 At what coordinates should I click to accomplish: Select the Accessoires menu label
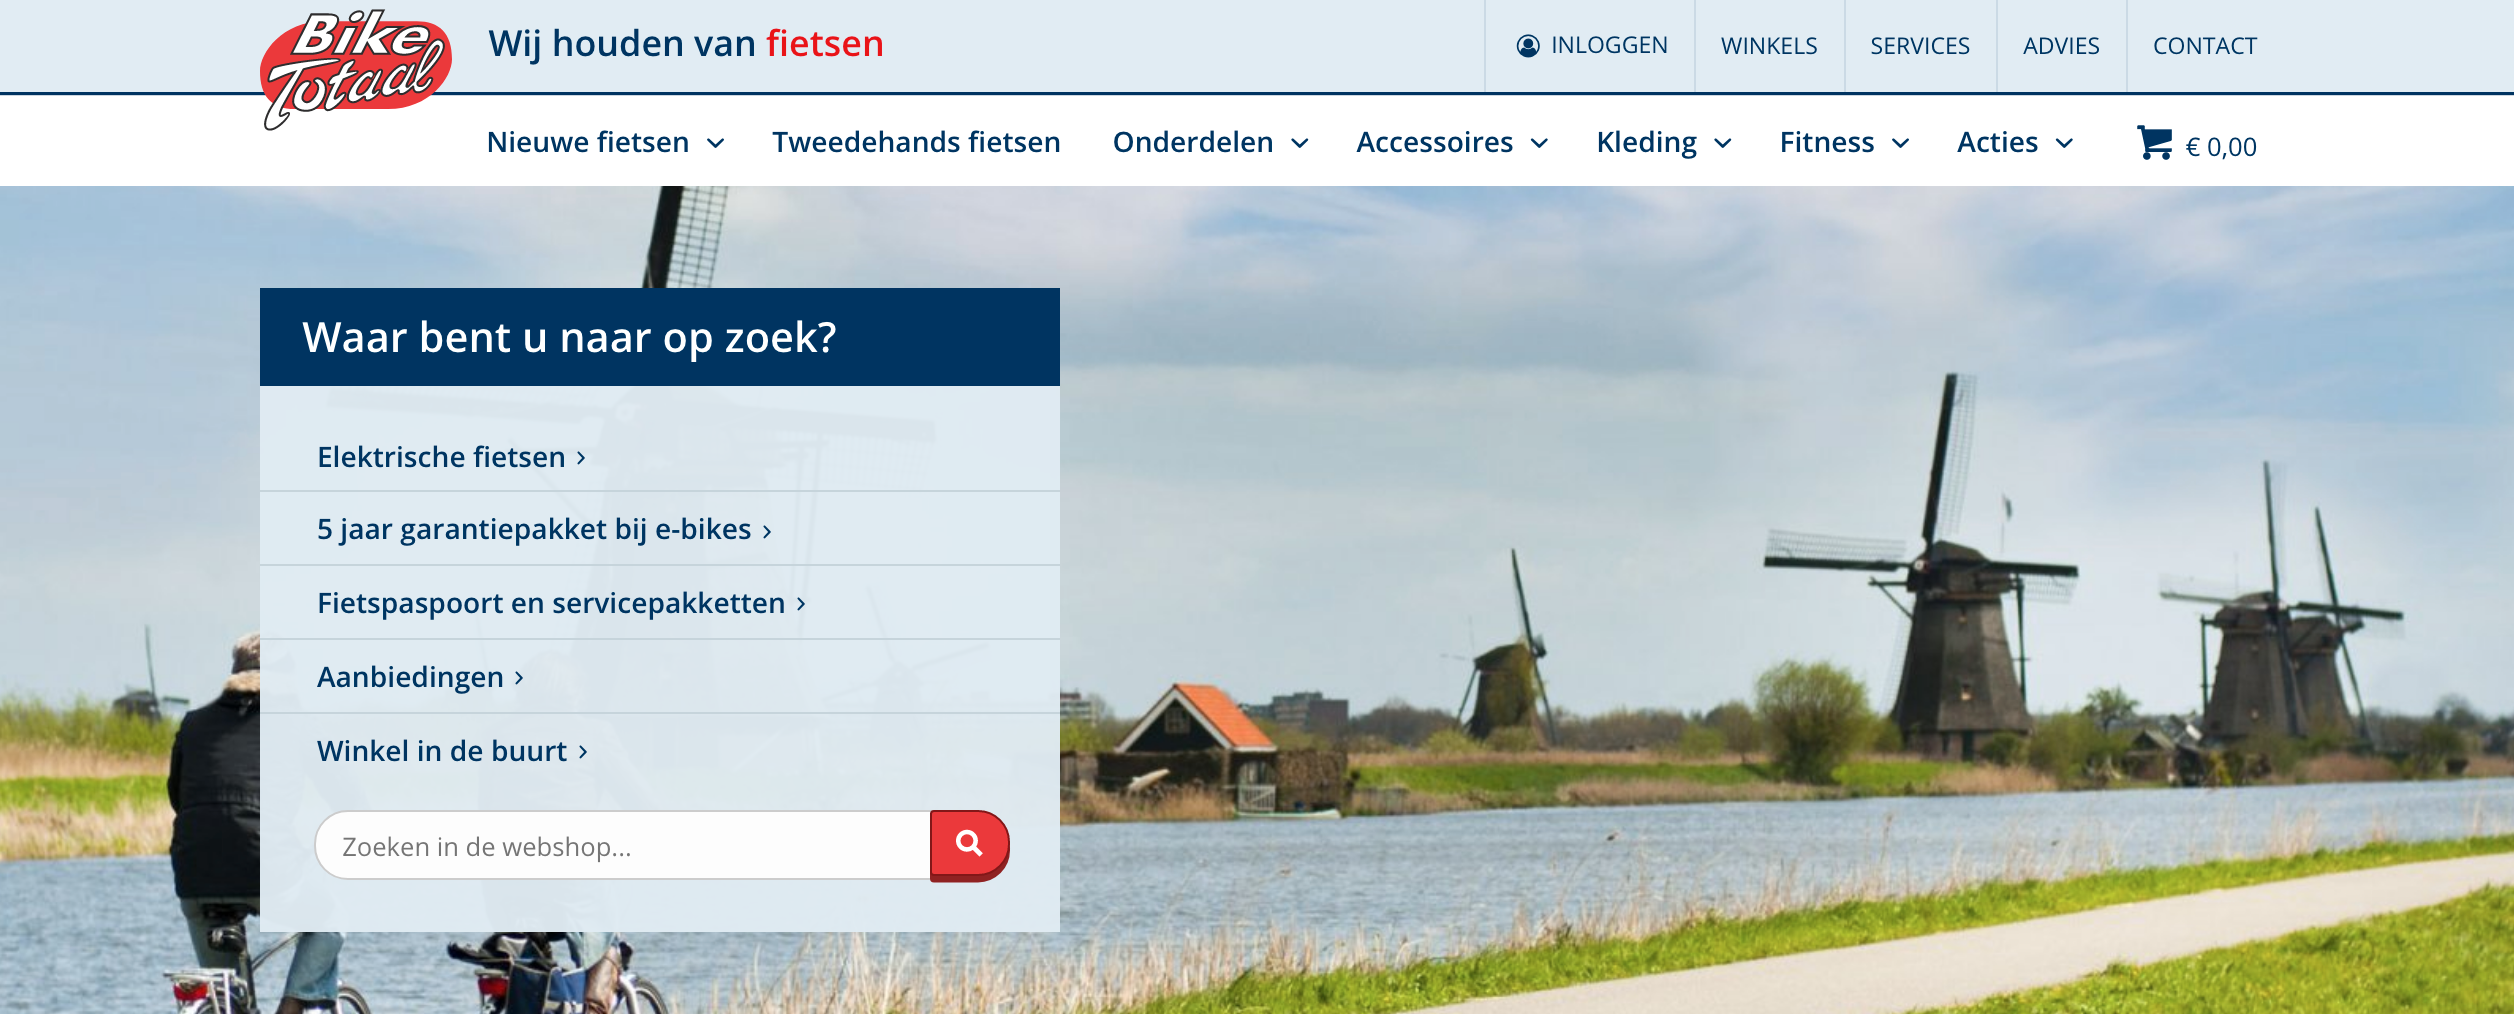1434,143
